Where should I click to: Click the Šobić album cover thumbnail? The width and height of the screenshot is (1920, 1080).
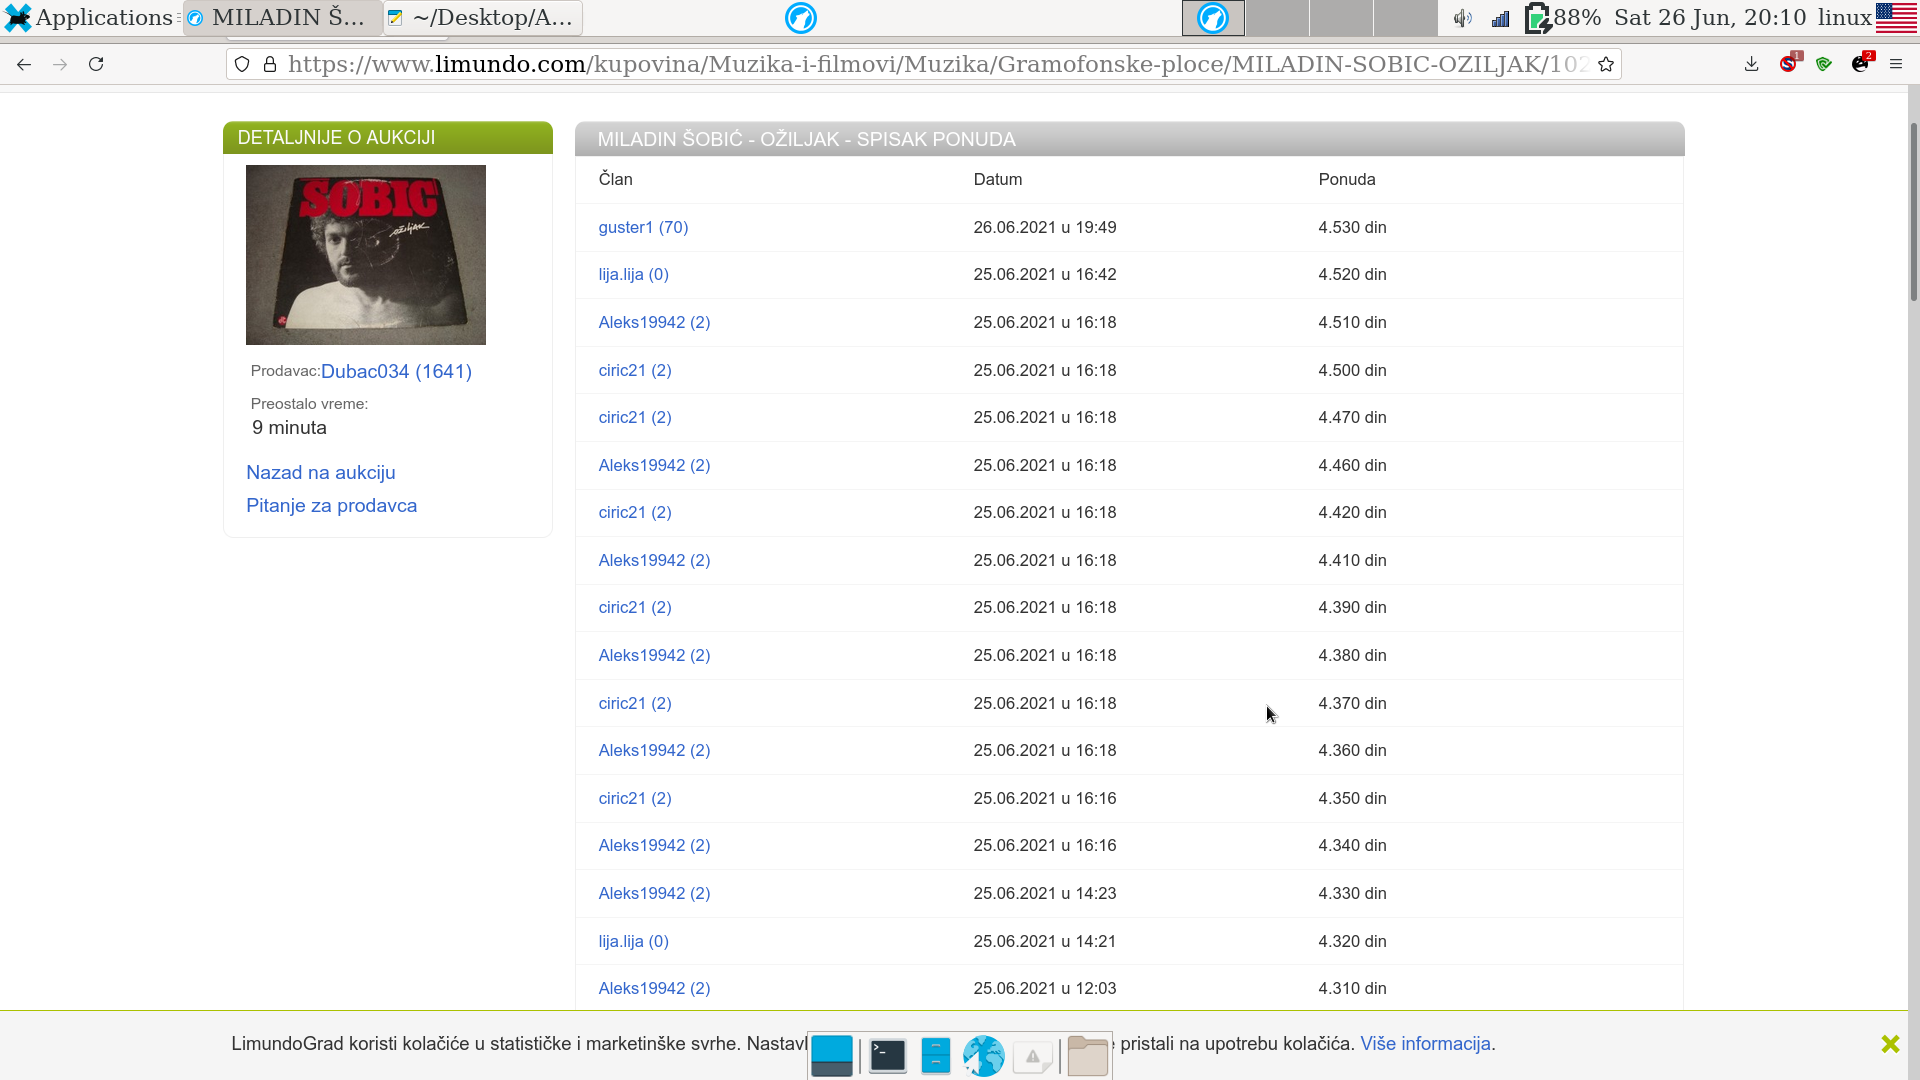point(365,255)
